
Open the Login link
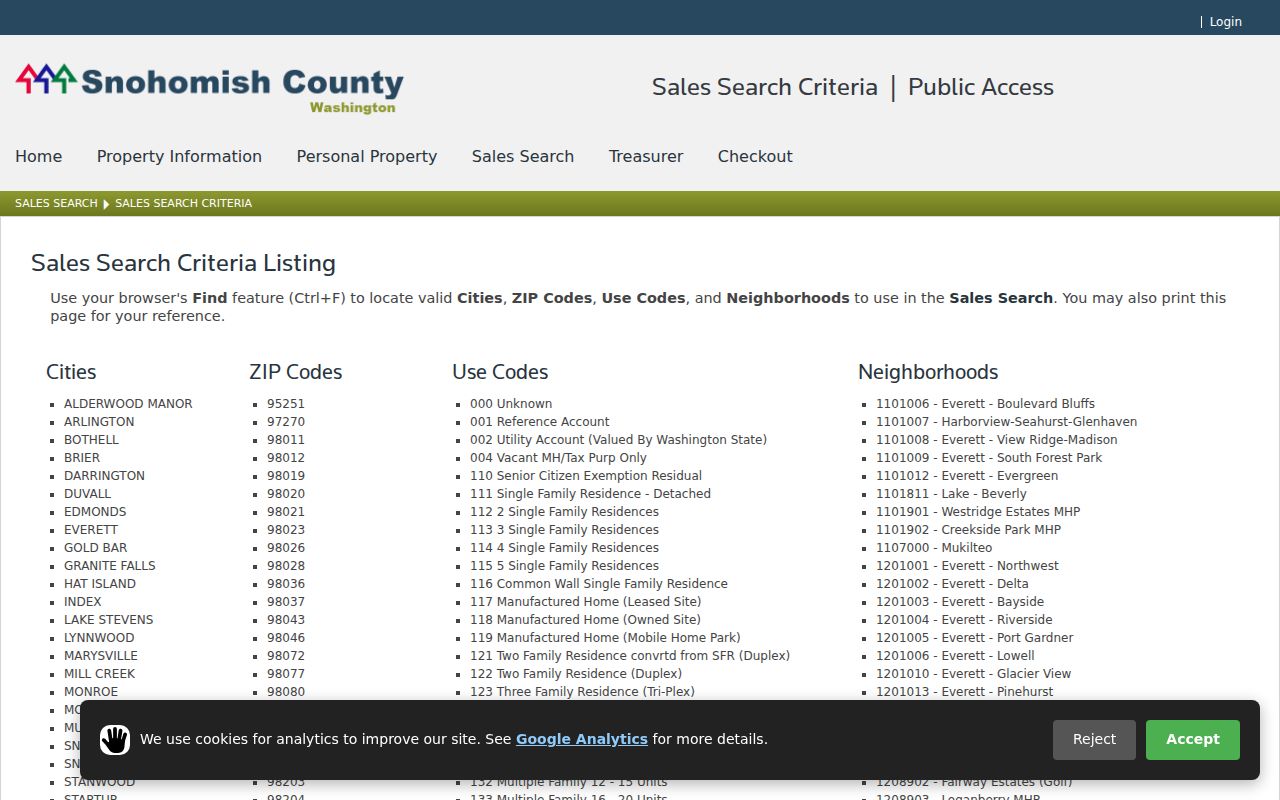1225,21
